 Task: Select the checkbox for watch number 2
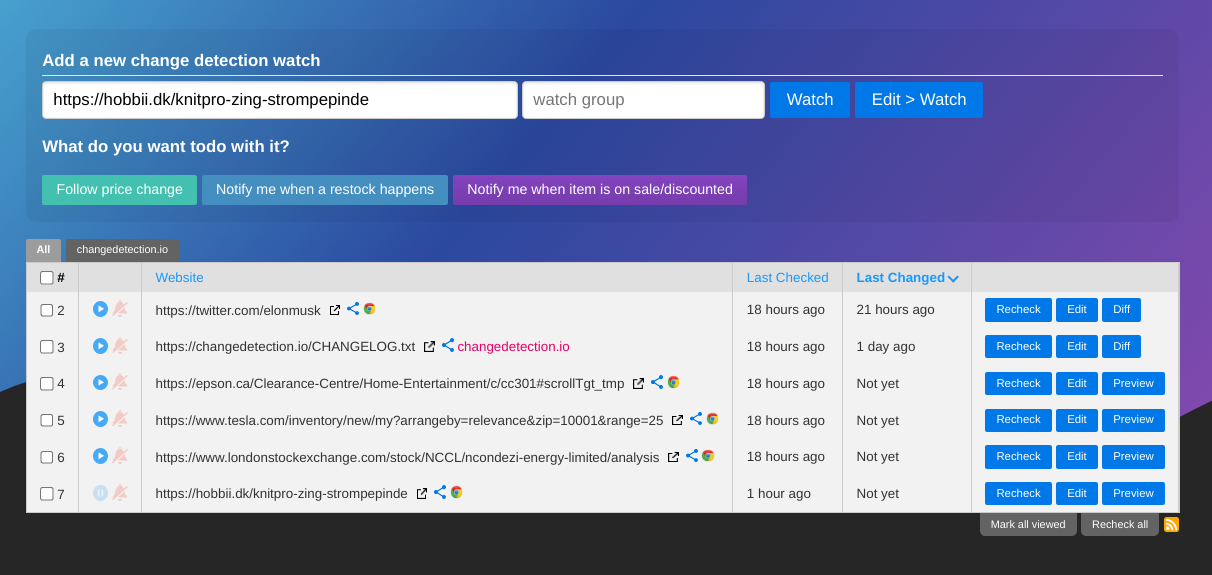coord(47,310)
